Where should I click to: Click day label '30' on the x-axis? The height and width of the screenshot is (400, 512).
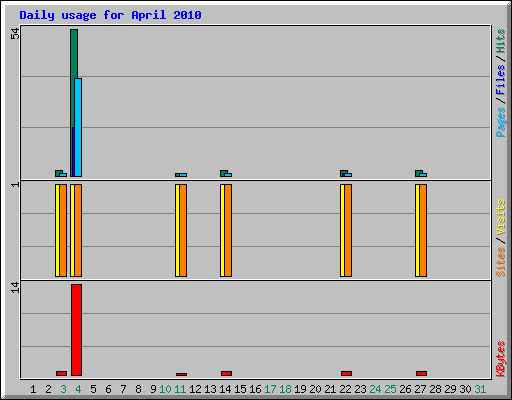[x=465, y=389]
